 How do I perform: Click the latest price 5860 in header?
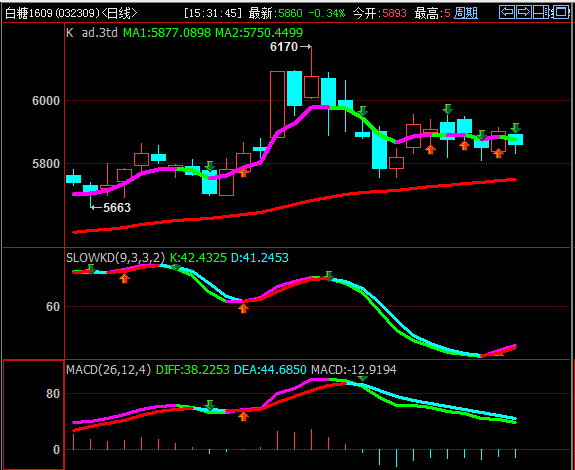[x=290, y=14]
